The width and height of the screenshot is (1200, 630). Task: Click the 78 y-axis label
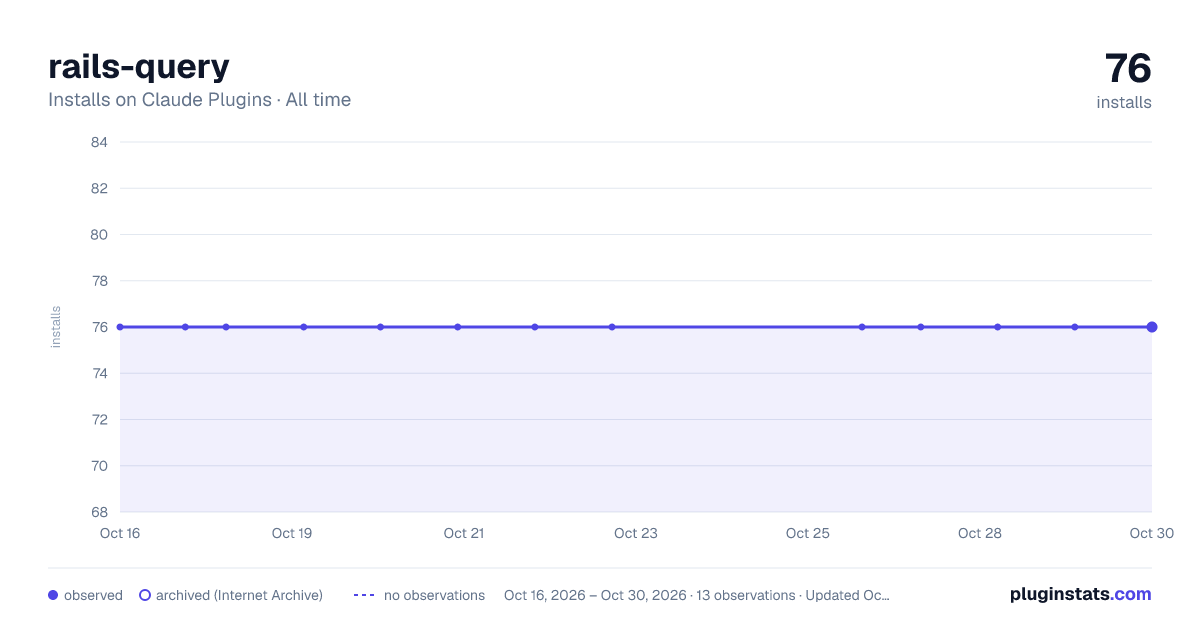click(99, 281)
